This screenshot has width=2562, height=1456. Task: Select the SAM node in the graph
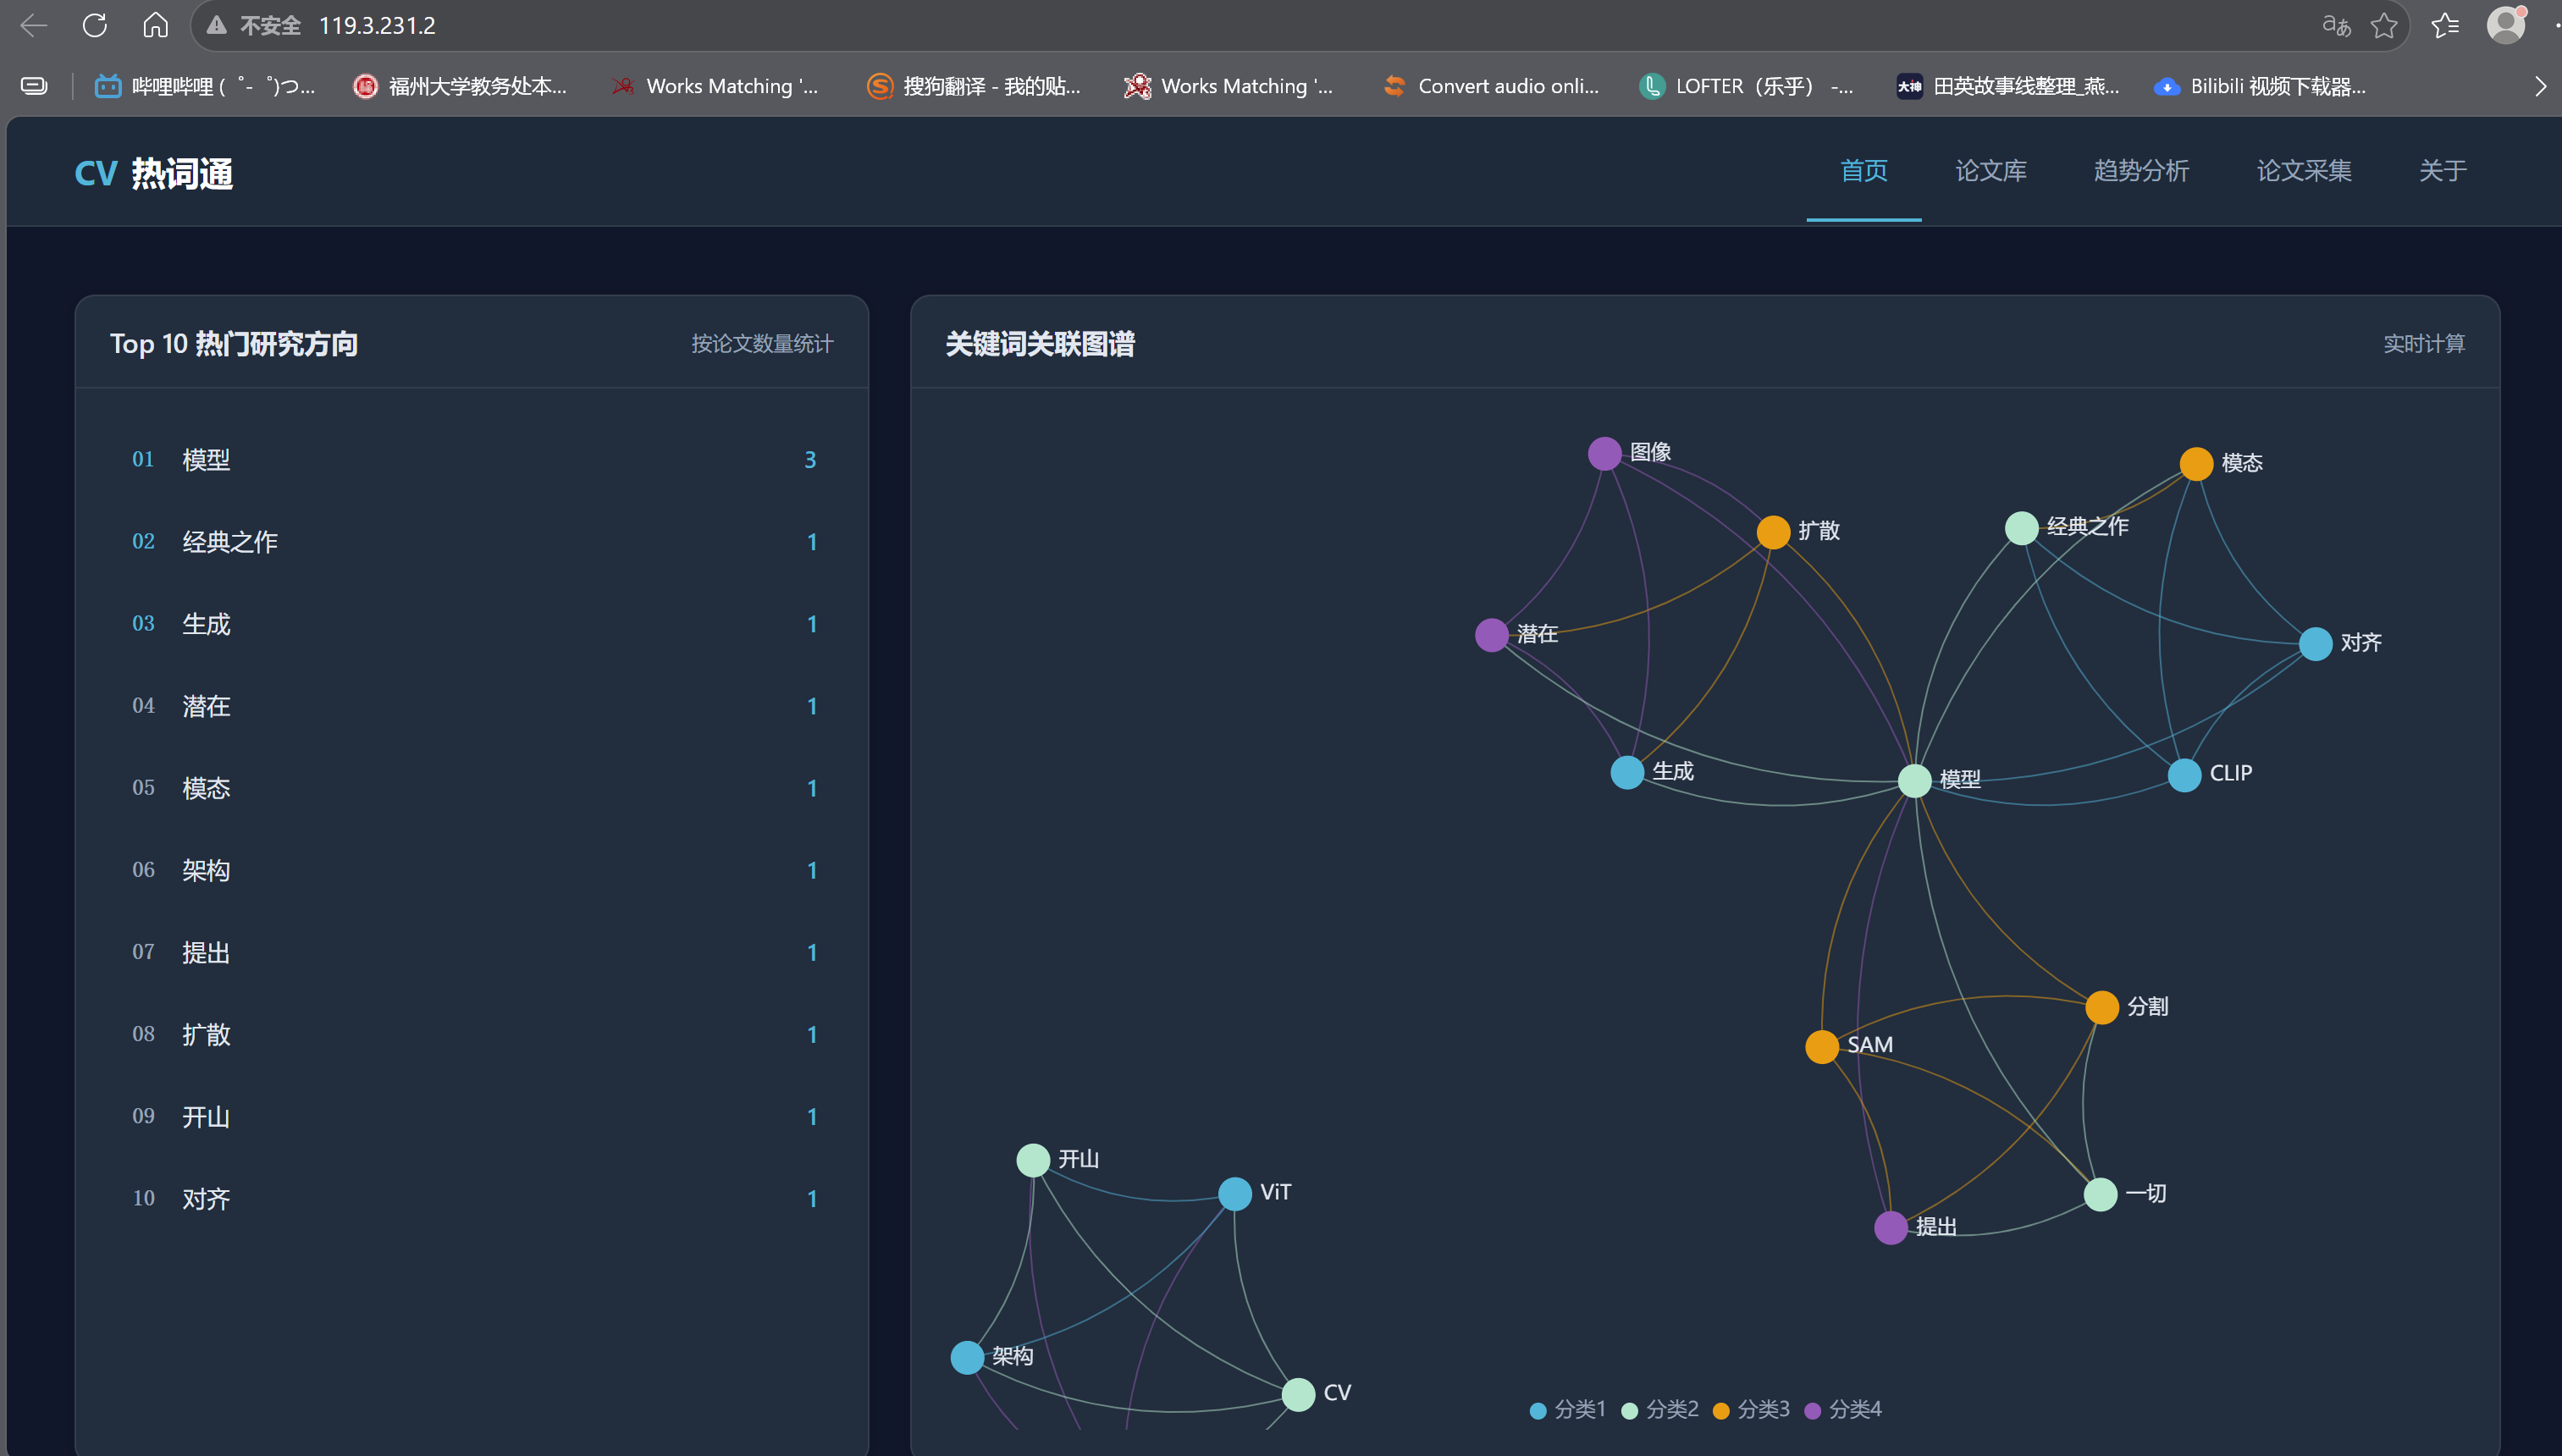coord(1822,1047)
